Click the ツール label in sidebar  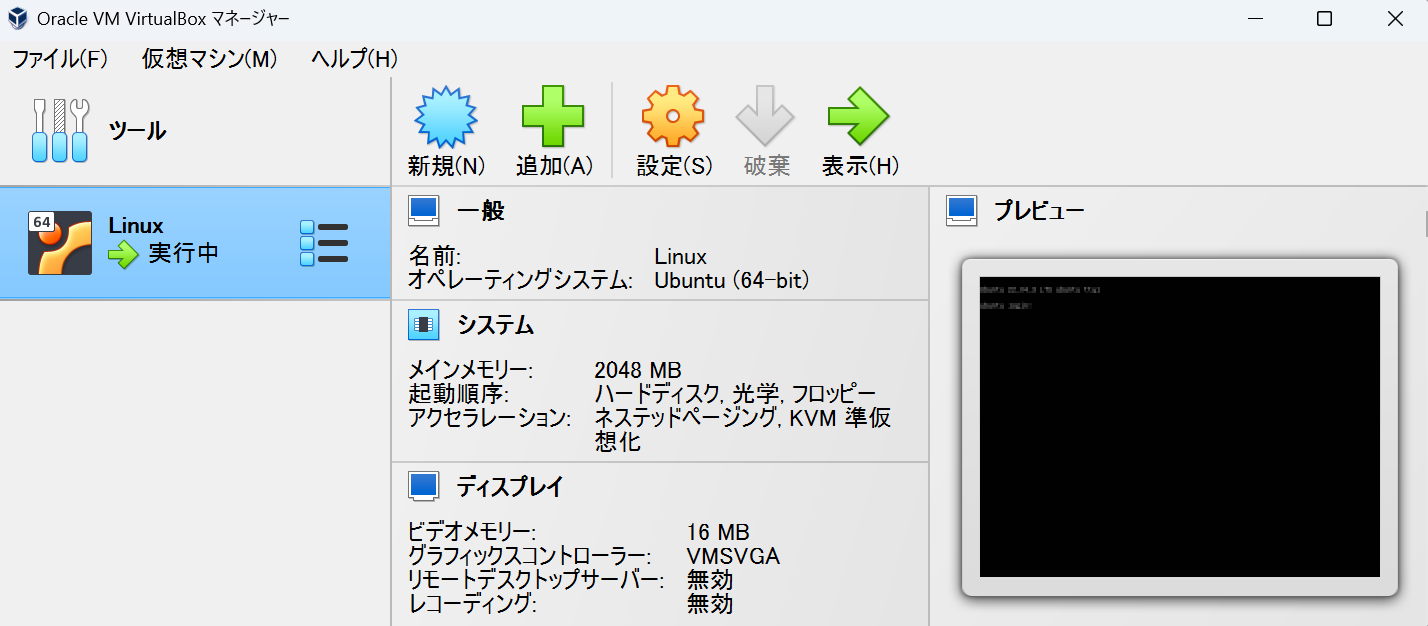[137, 130]
